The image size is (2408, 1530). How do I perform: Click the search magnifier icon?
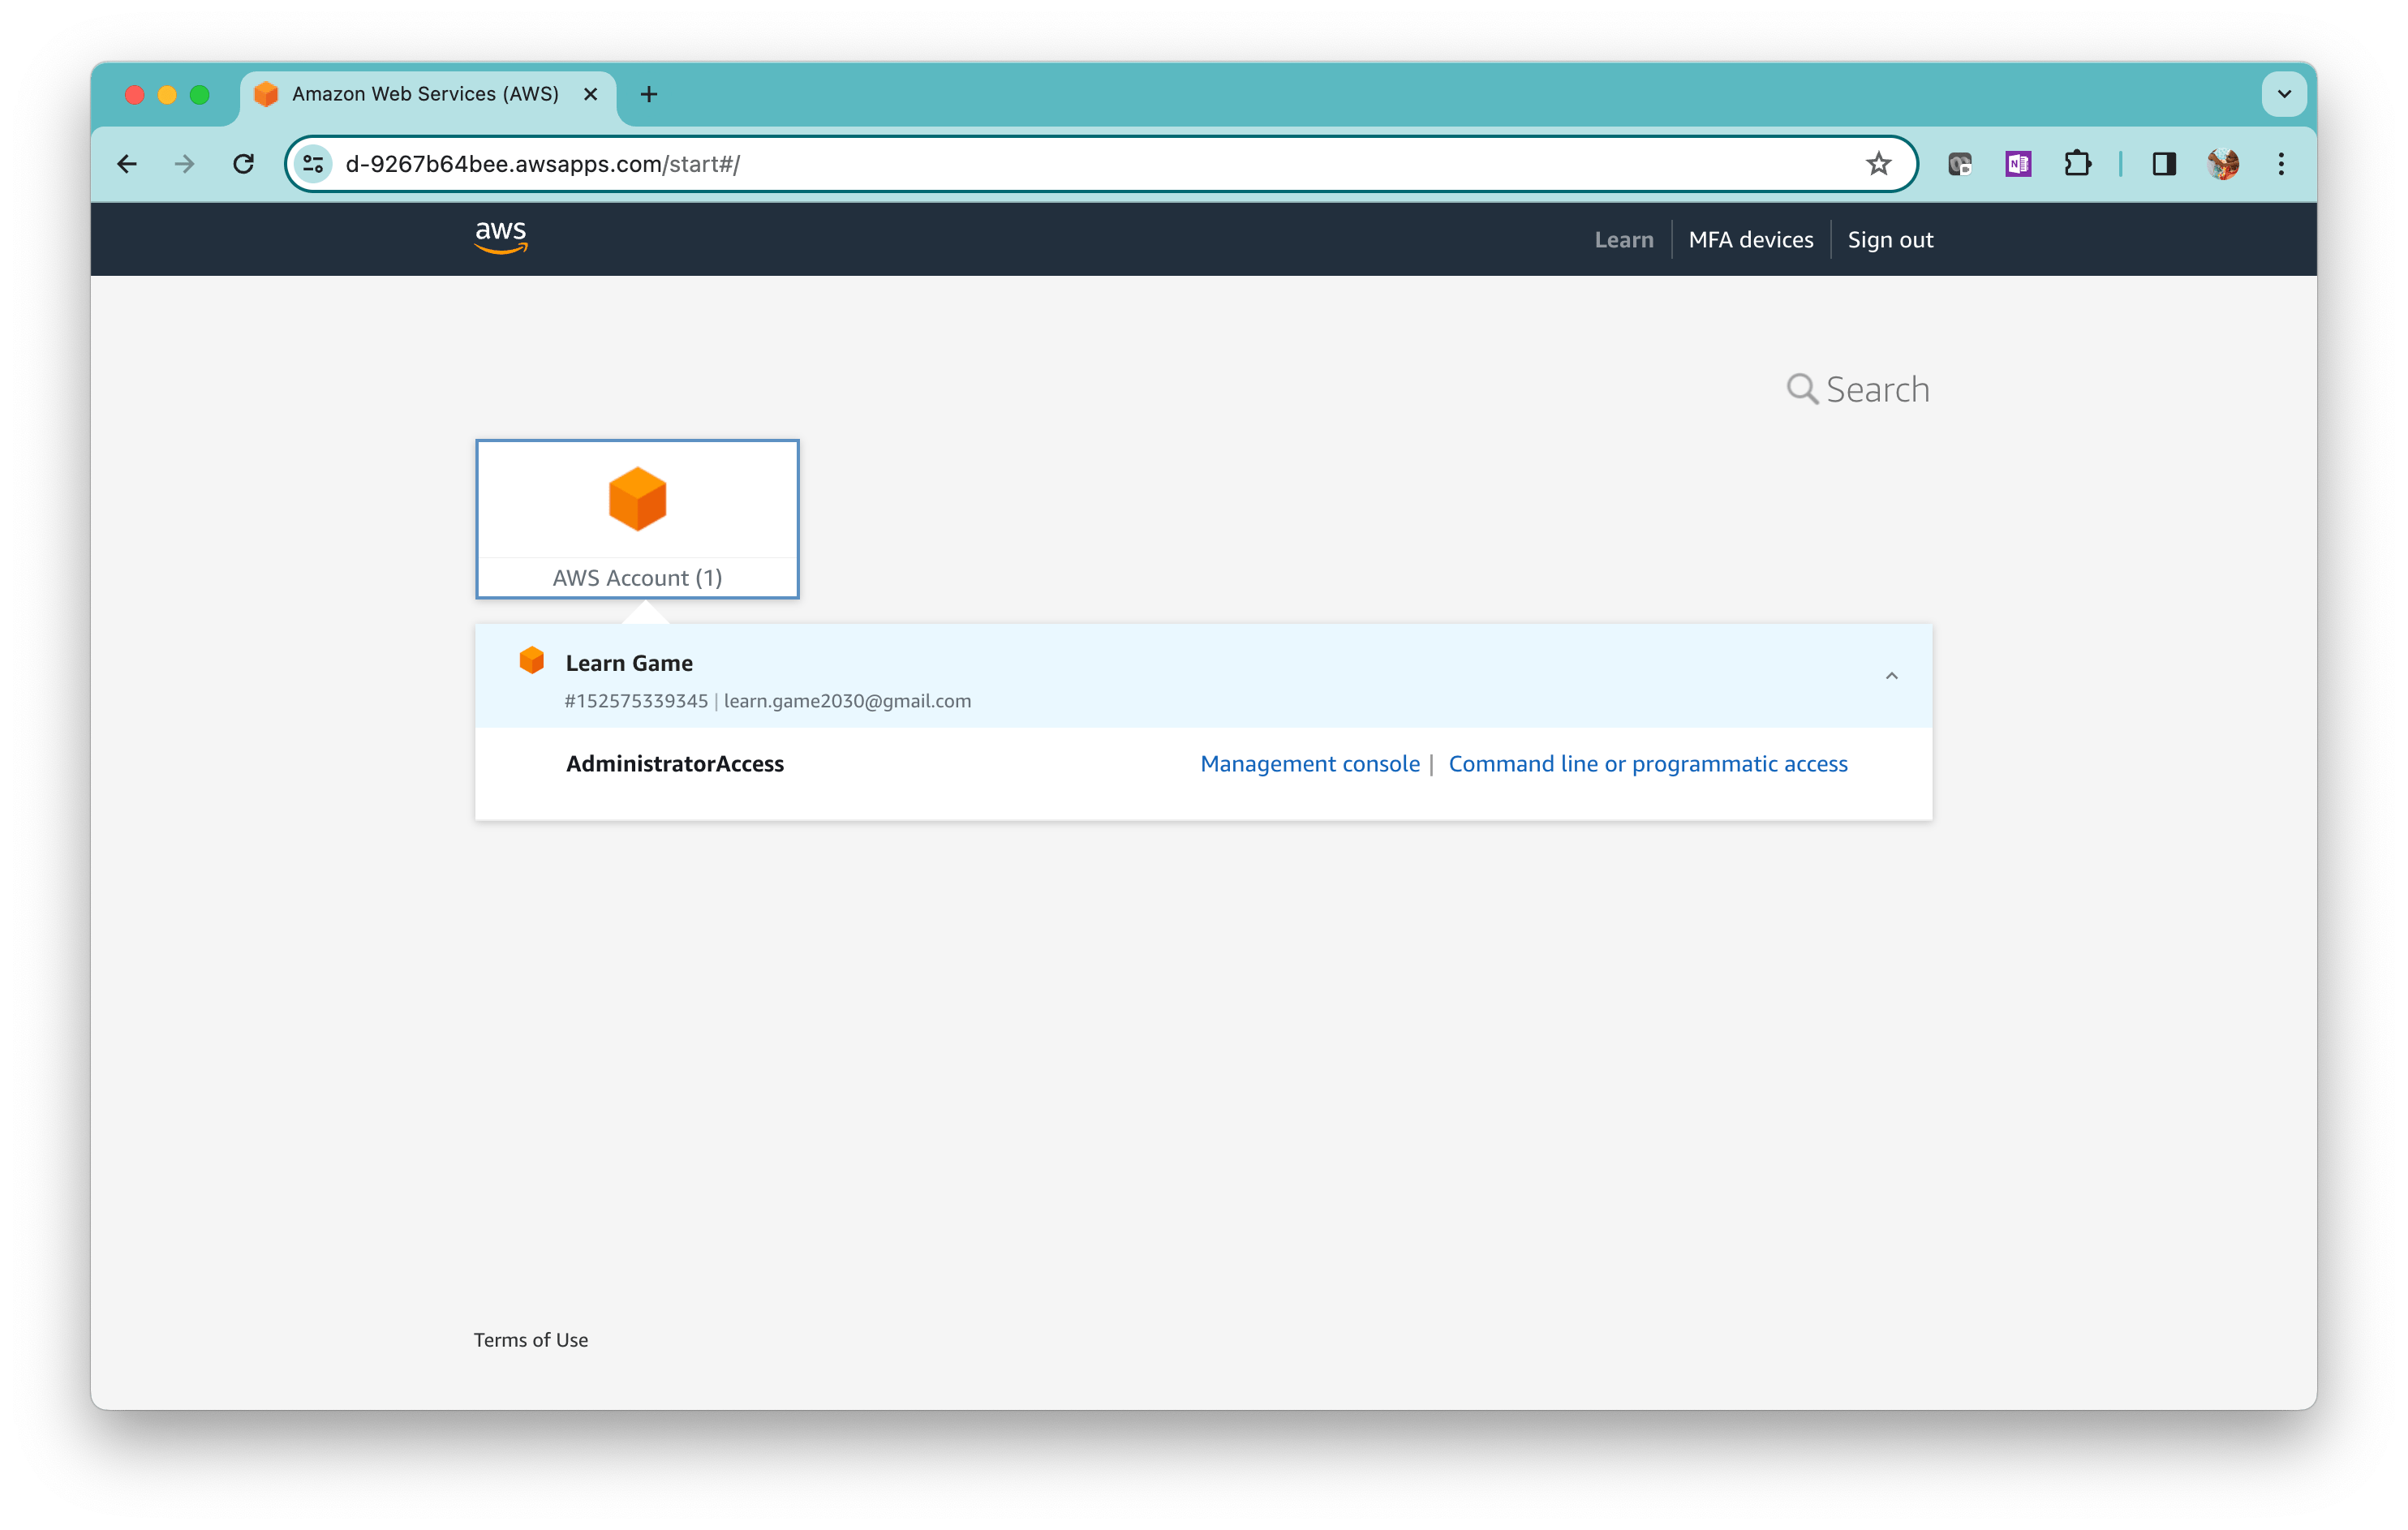[1803, 389]
